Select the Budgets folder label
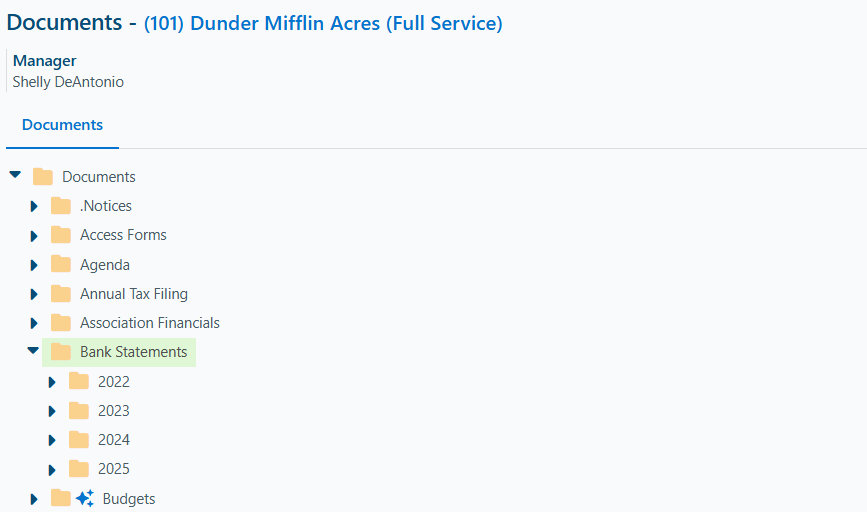Image resolution: width=867 pixels, height=512 pixels. [129, 499]
